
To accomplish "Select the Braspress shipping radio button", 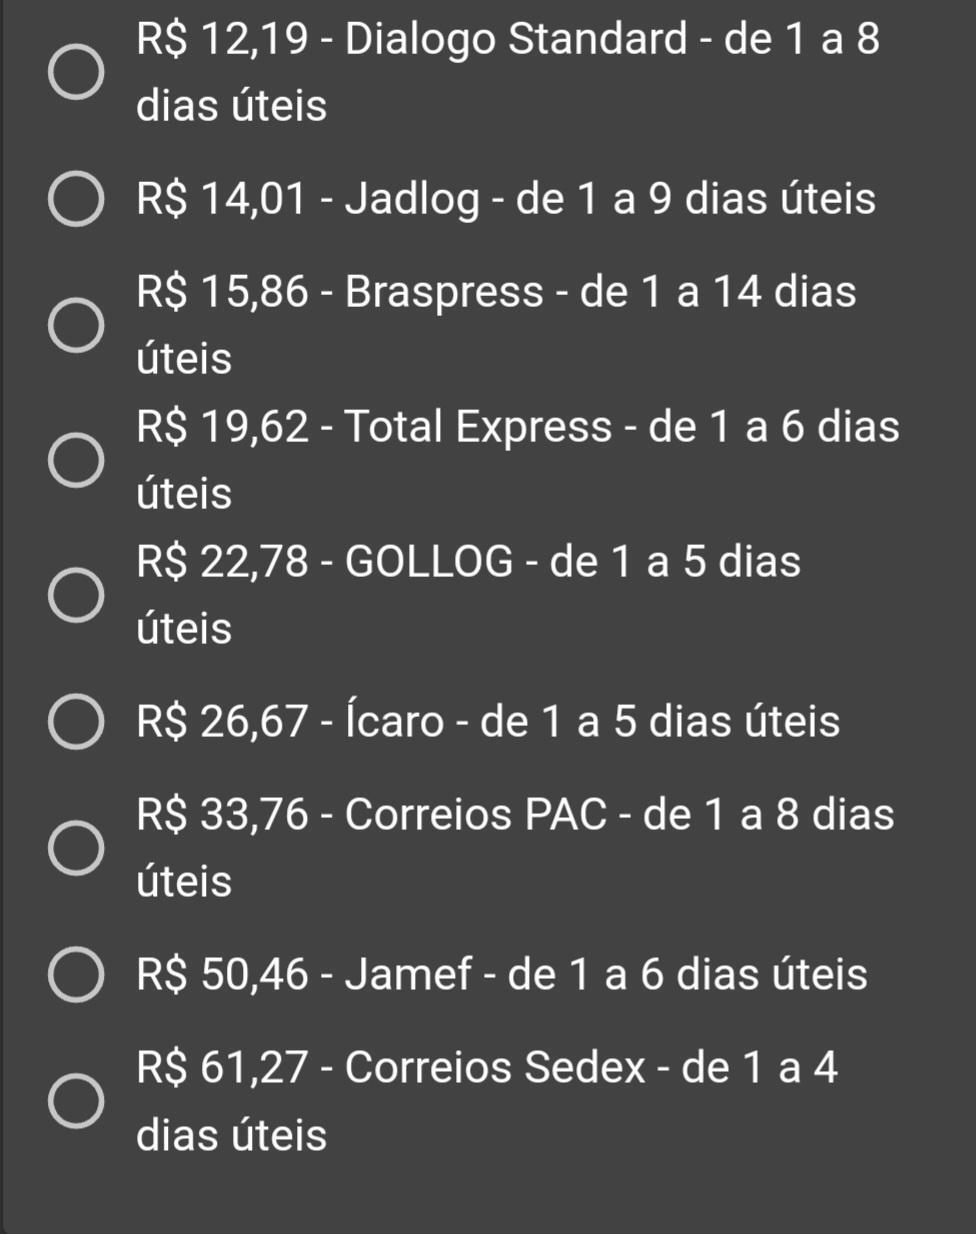I will (76, 325).
